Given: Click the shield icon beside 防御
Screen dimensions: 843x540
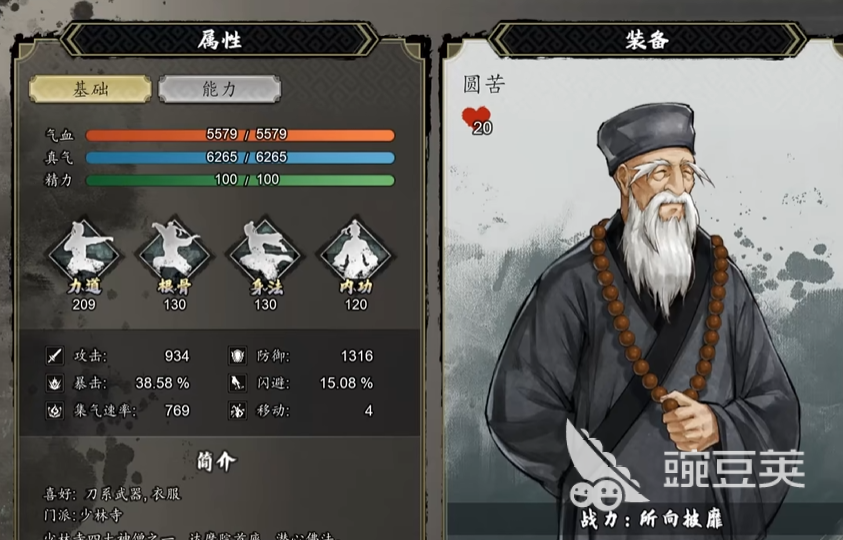Looking at the screenshot, I should pos(237,356).
